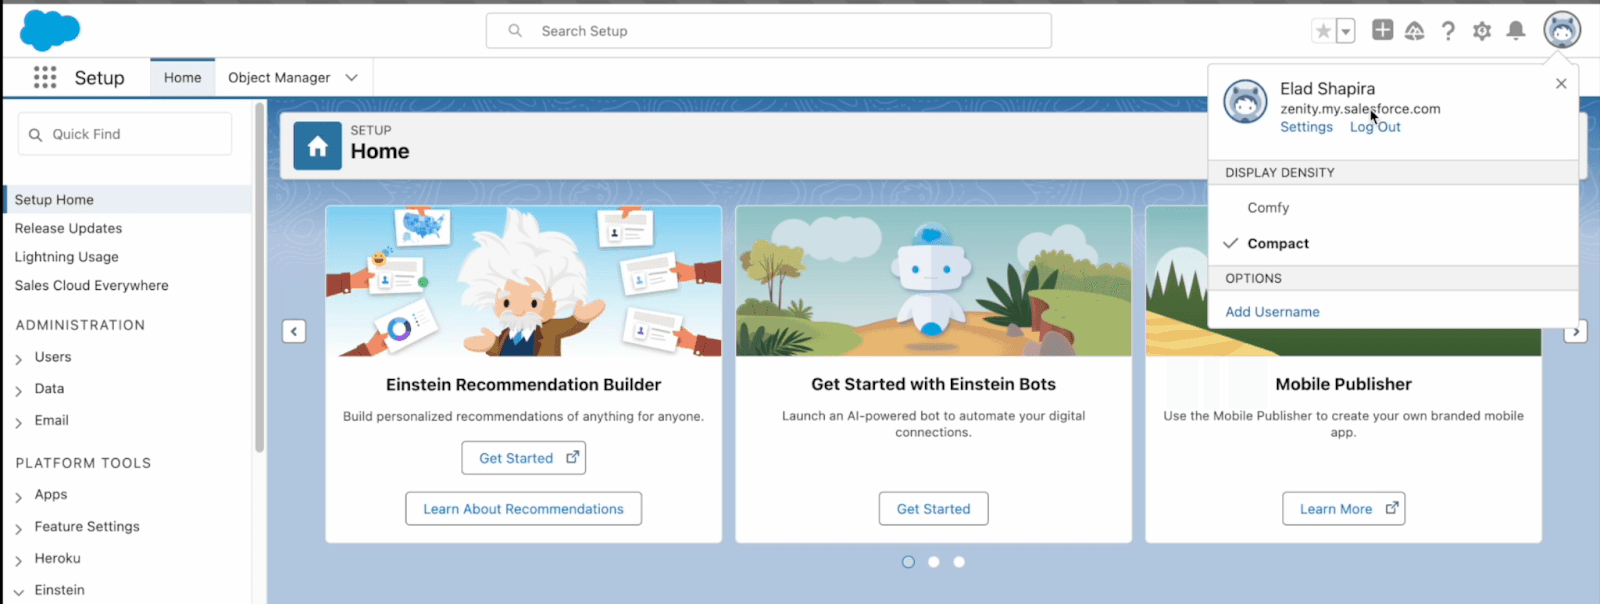The height and width of the screenshot is (604, 1600).
Task: Open the Global Actions plus icon
Action: pyautogui.click(x=1382, y=31)
